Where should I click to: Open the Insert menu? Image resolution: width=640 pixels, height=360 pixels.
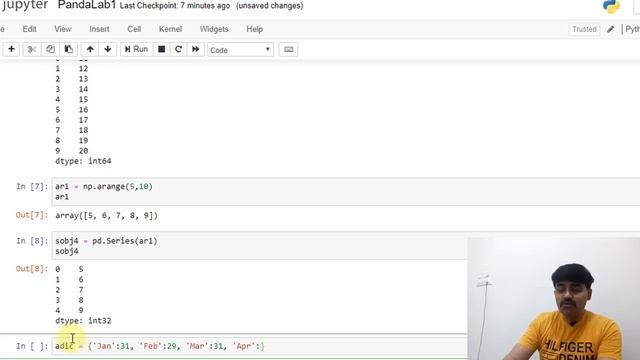pyautogui.click(x=99, y=29)
